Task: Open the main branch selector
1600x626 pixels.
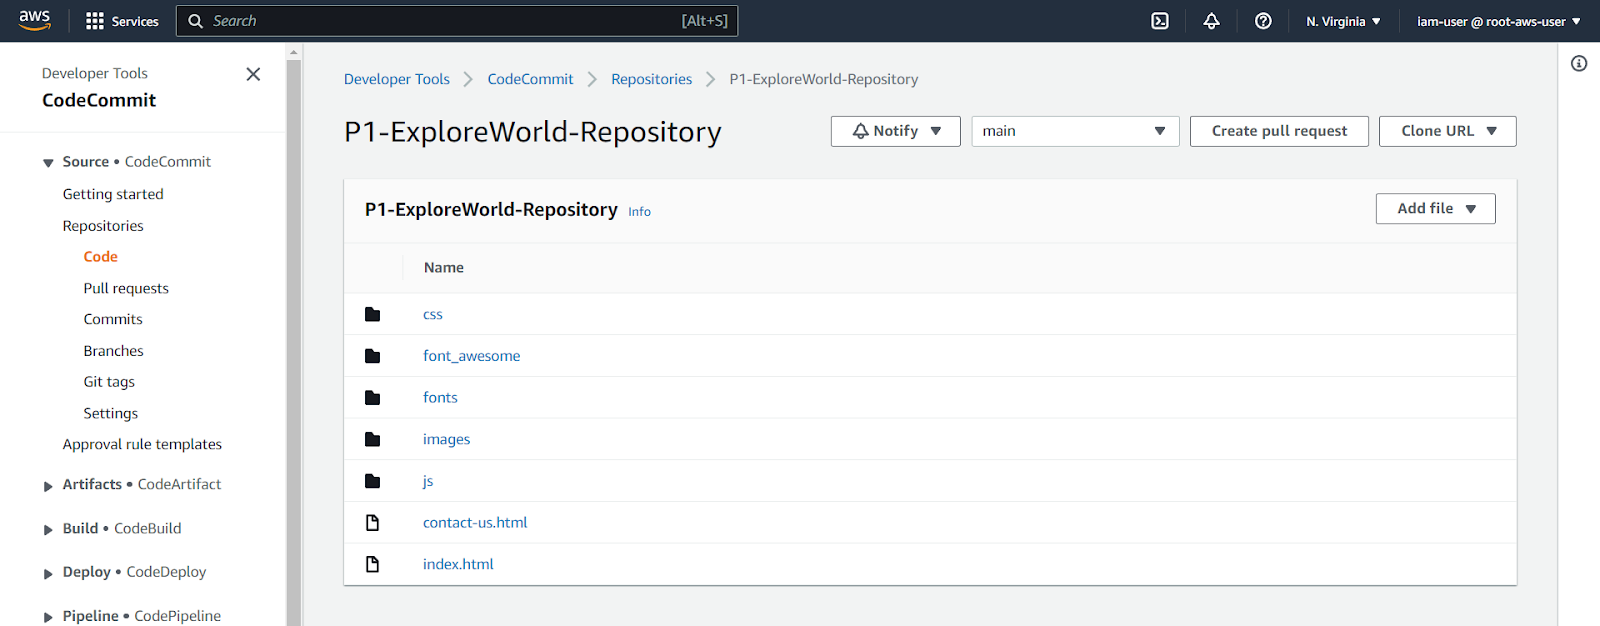Action: (x=1075, y=131)
